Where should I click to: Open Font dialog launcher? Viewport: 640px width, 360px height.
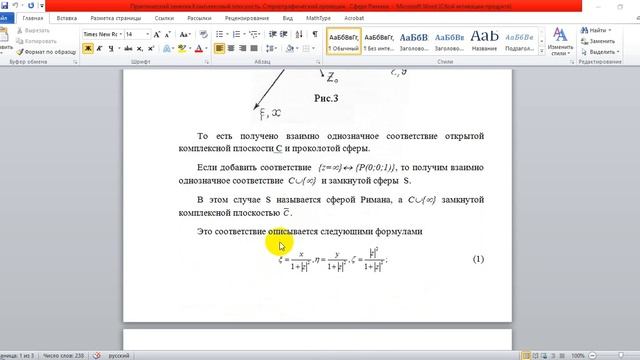(x=207, y=62)
